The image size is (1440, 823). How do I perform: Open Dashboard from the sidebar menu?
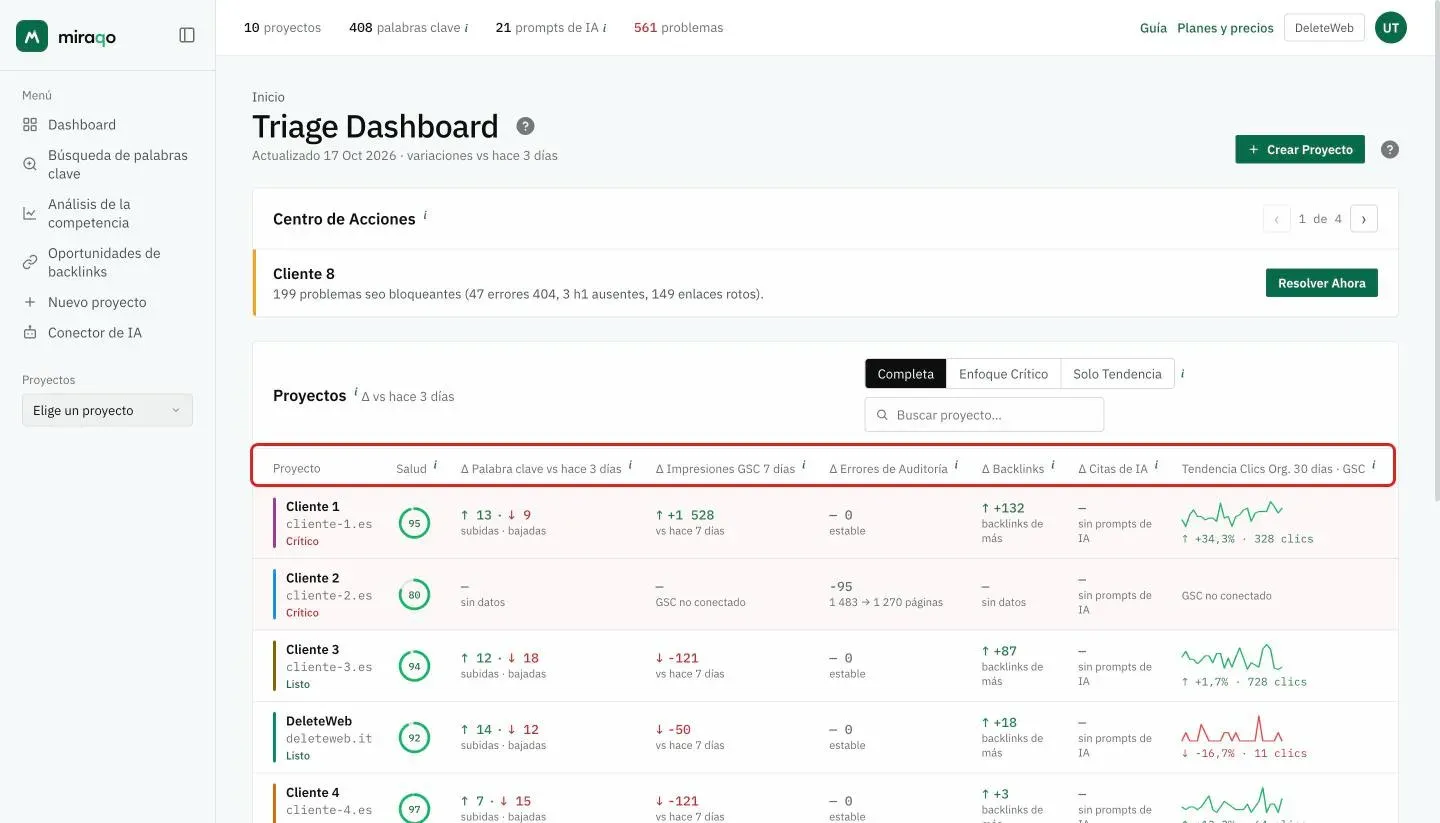coord(82,125)
